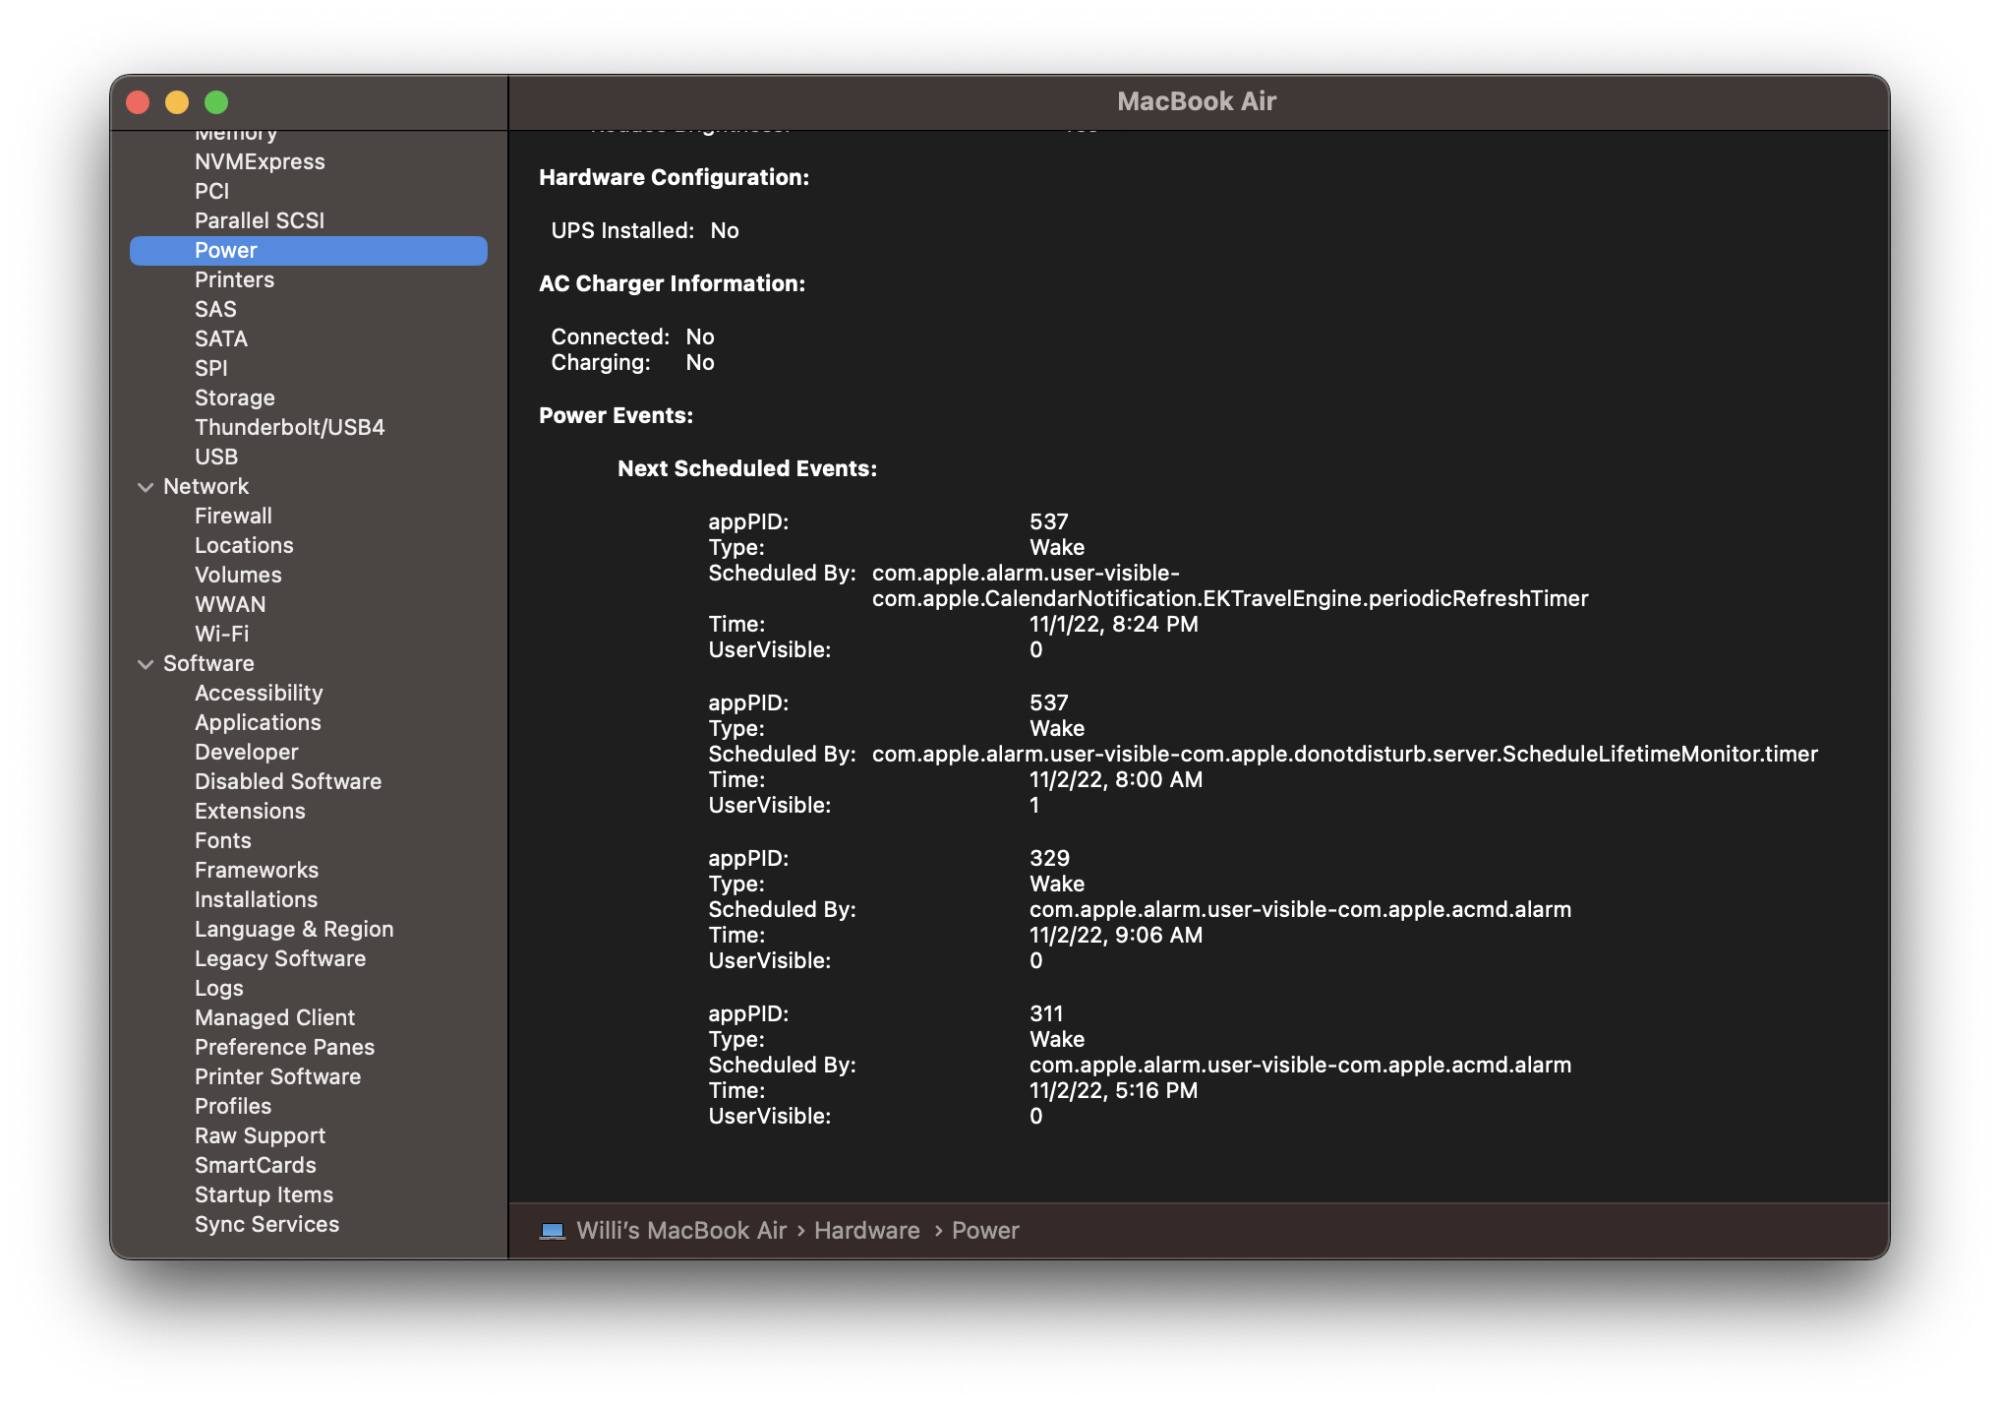This screenshot has height=1405, width=2000.
Task: Open Language & Region entry
Action: [294, 928]
